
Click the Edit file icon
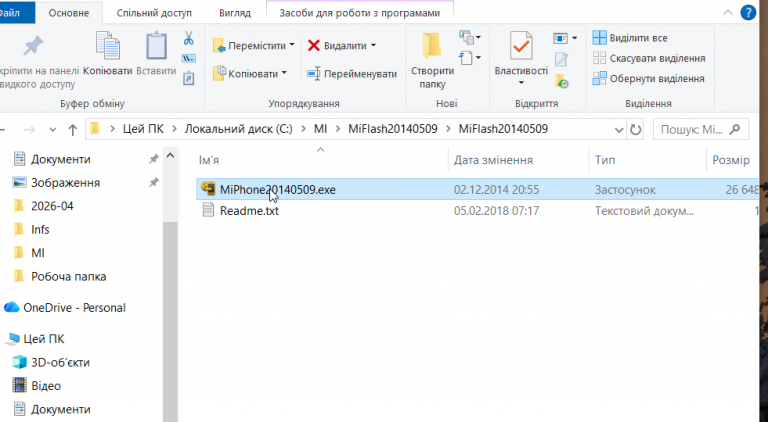pos(561,59)
